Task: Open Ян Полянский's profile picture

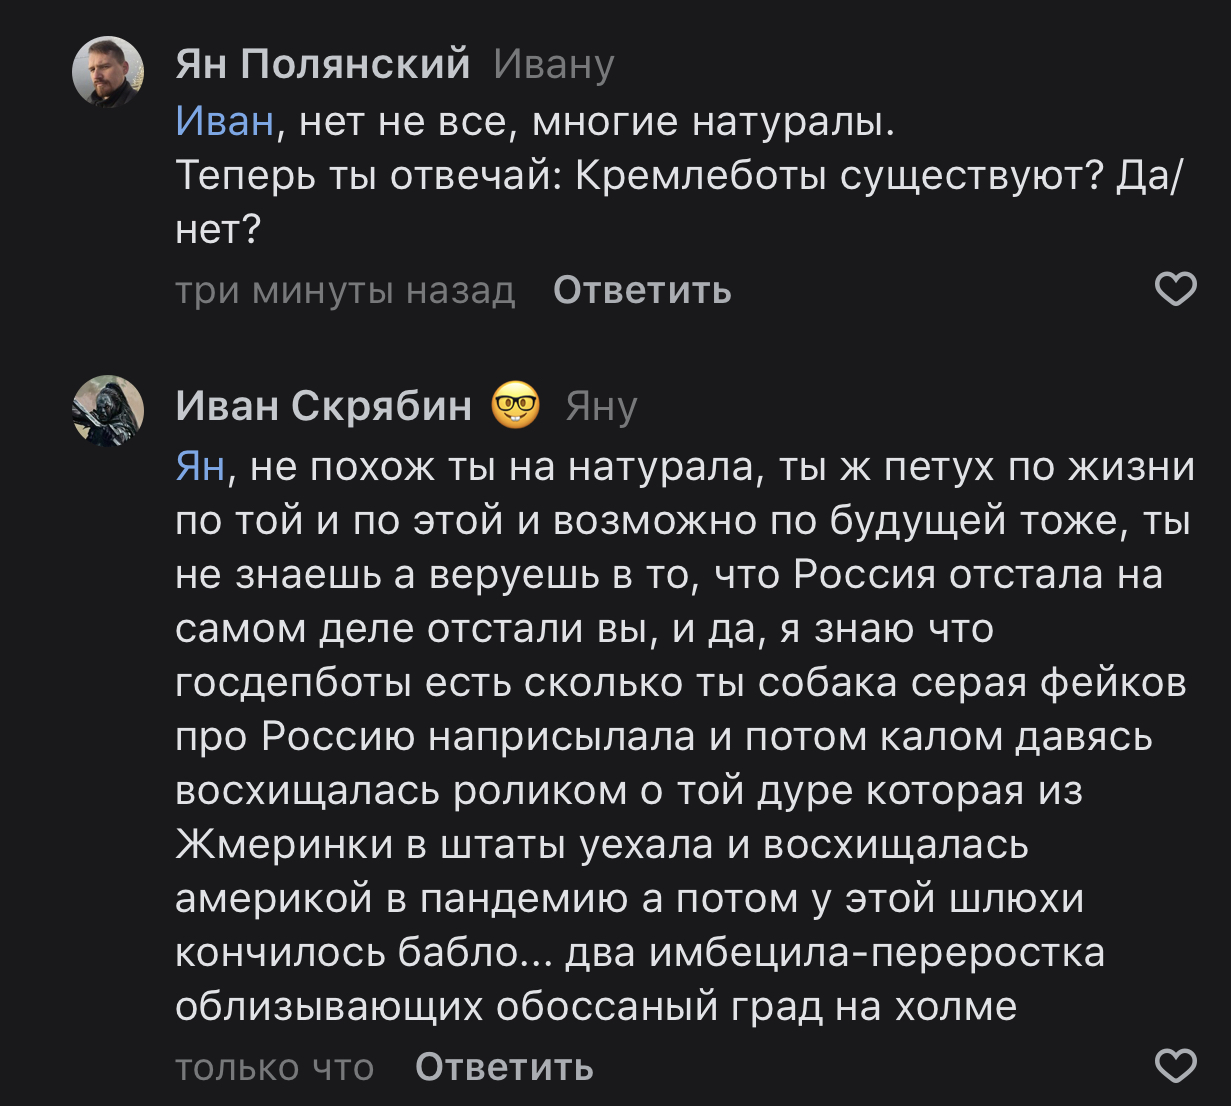Action: [x=108, y=71]
